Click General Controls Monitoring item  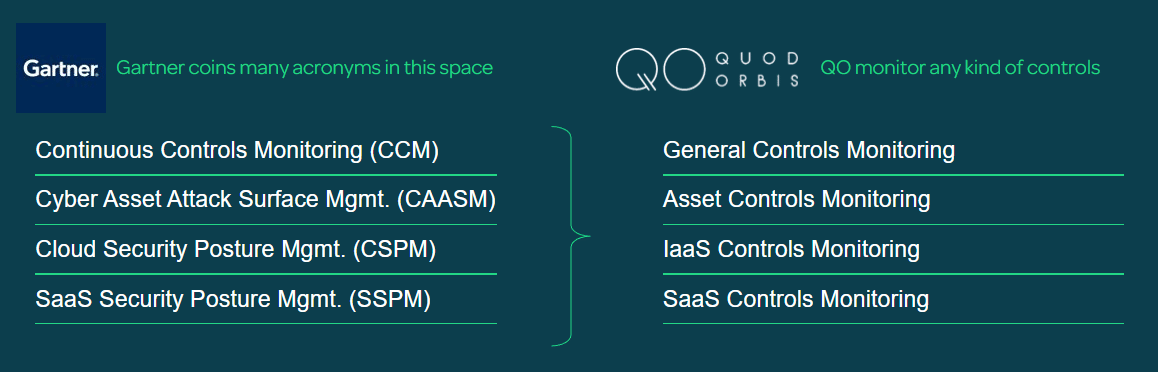(893, 151)
